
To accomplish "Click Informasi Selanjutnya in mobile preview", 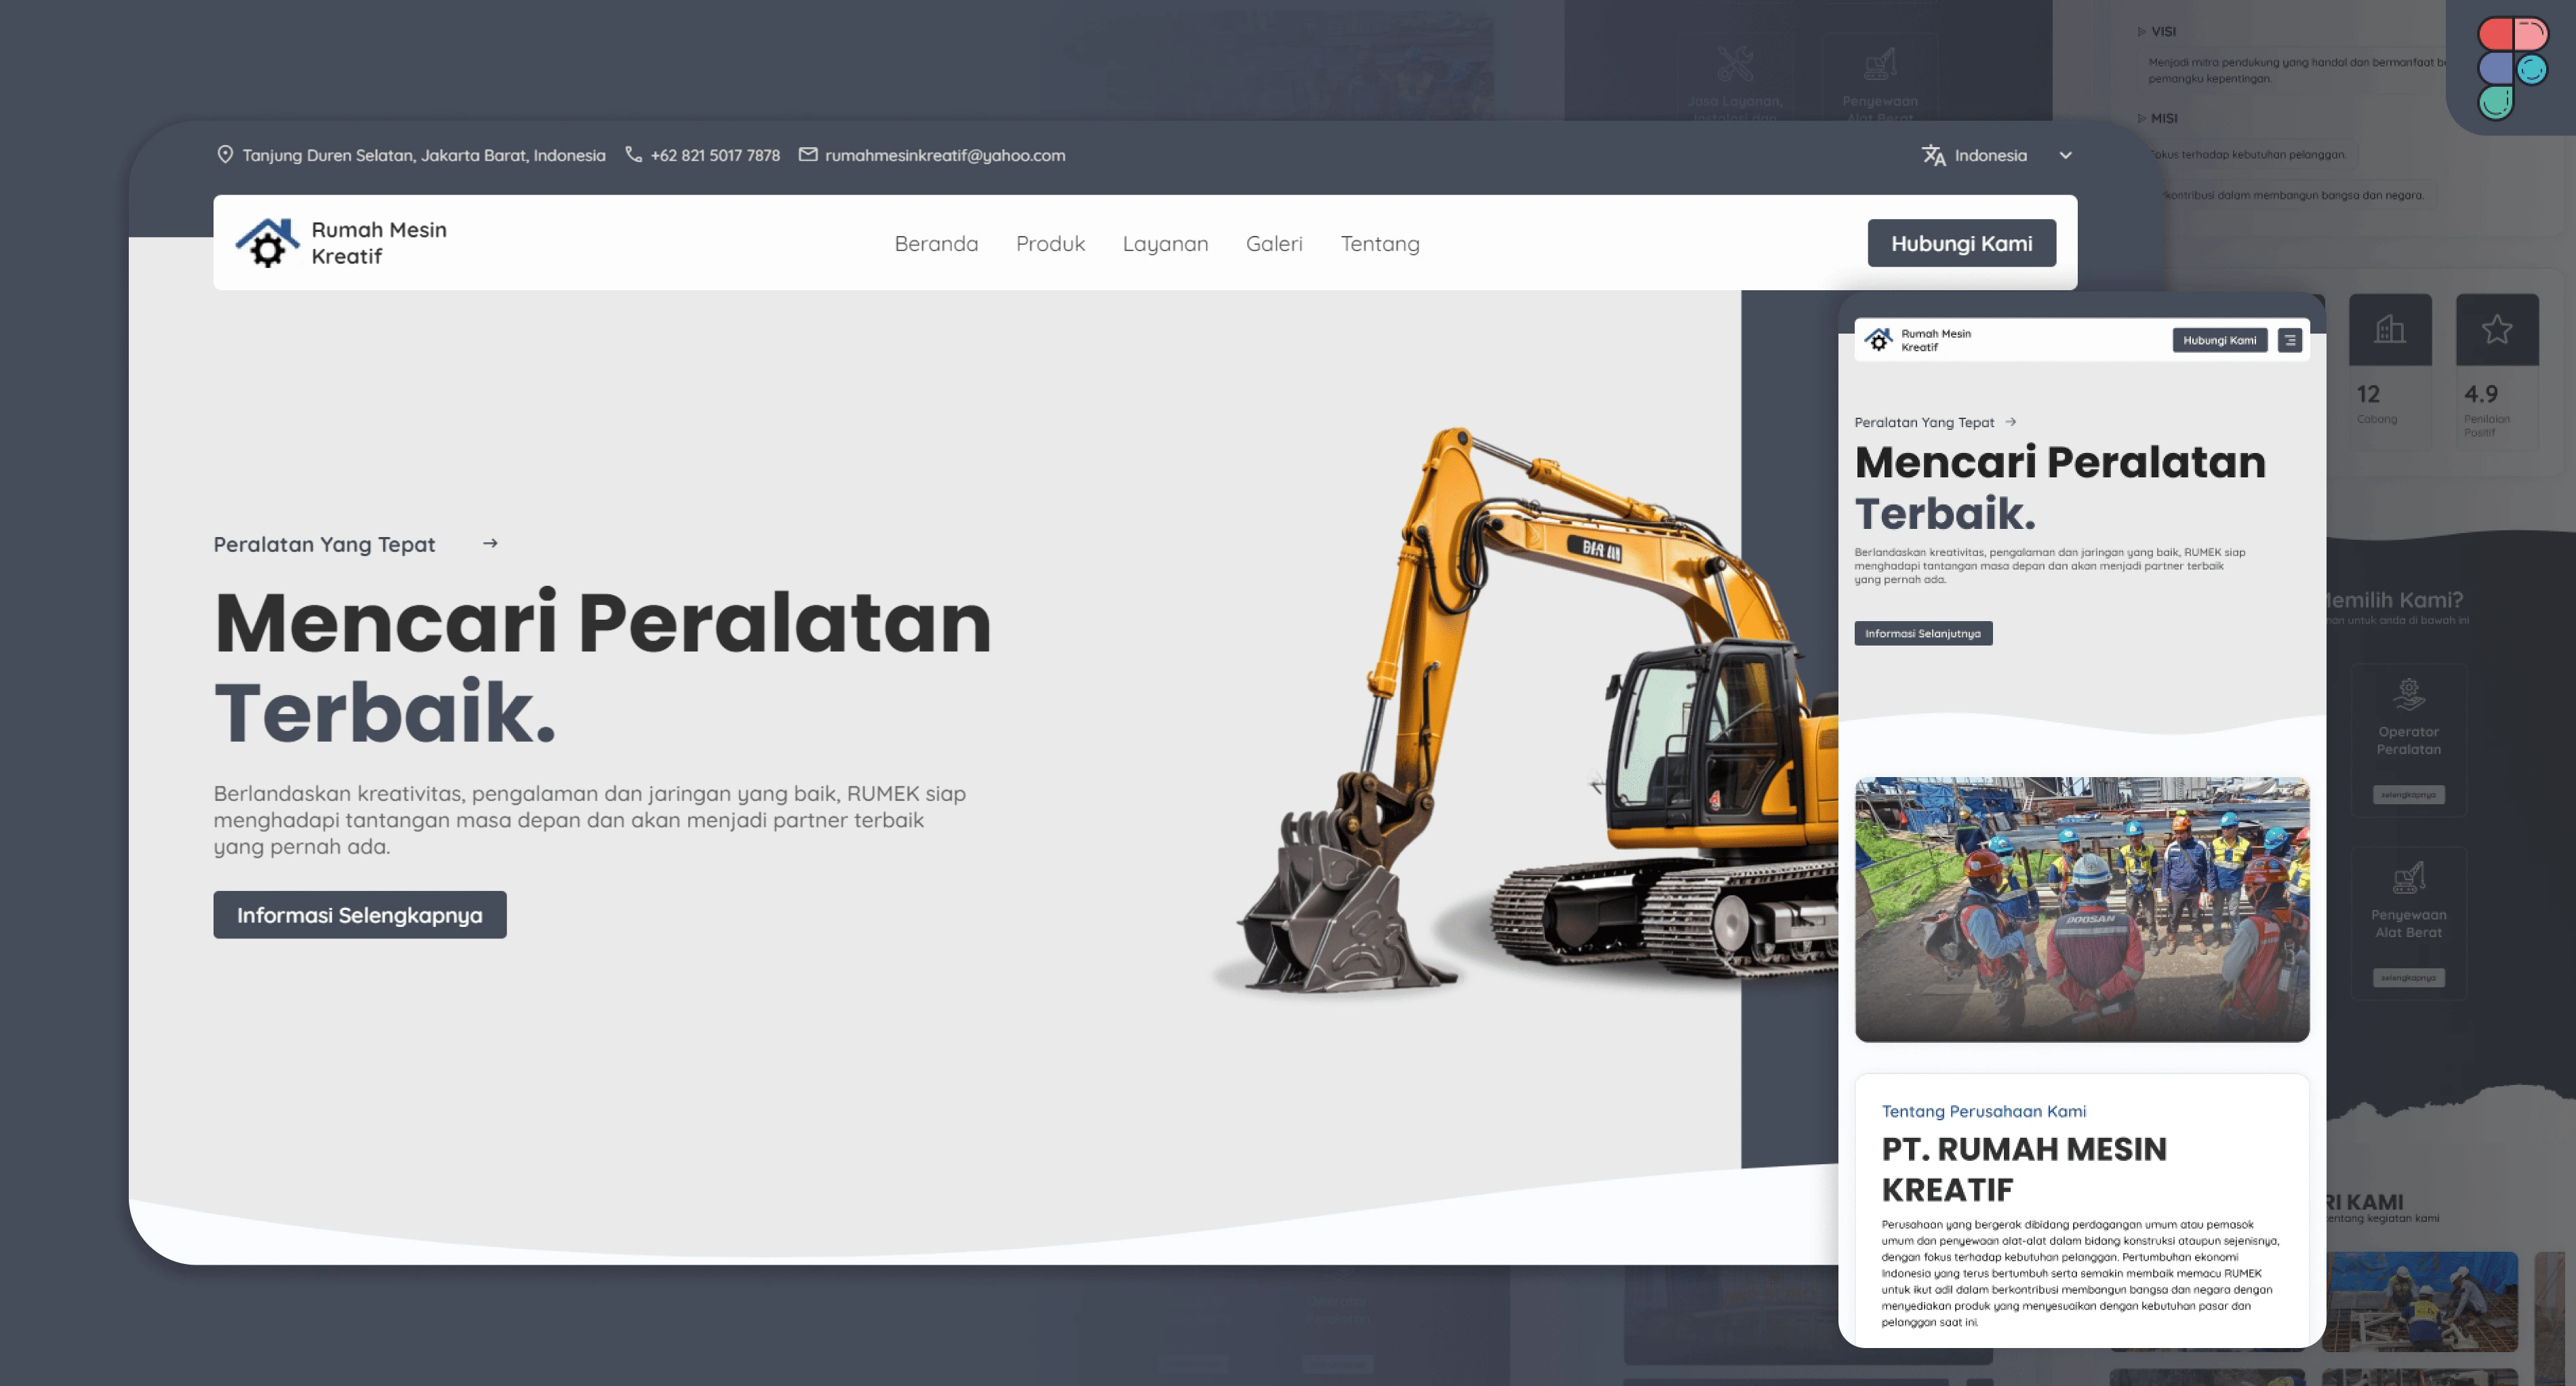I will [x=1922, y=633].
